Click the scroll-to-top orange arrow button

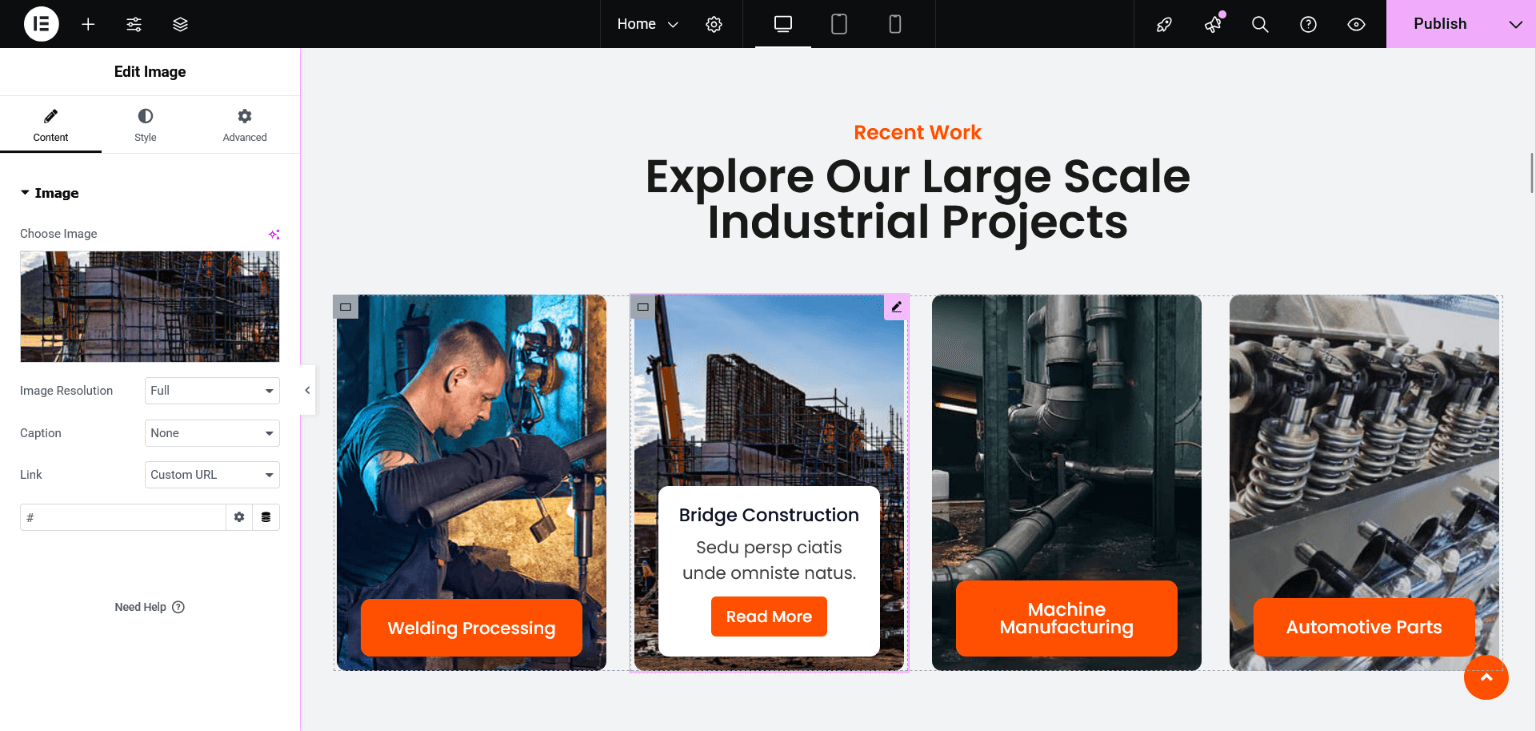[x=1486, y=677]
